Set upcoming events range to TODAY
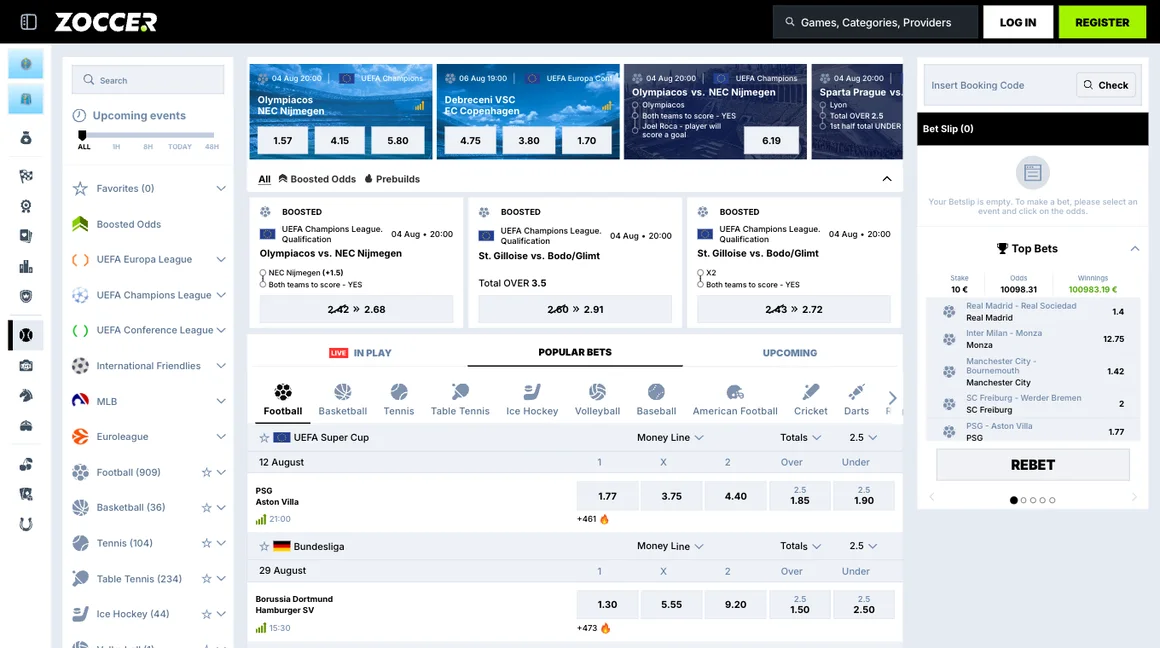The image size is (1160, 648). coord(180,146)
